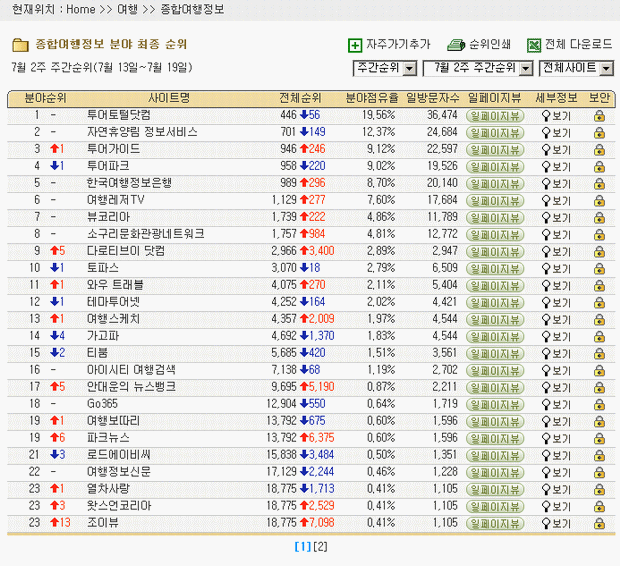The image size is (620, 566).
Task: Click lock icon in the 조이뷰 row
Action: click(599, 522)
